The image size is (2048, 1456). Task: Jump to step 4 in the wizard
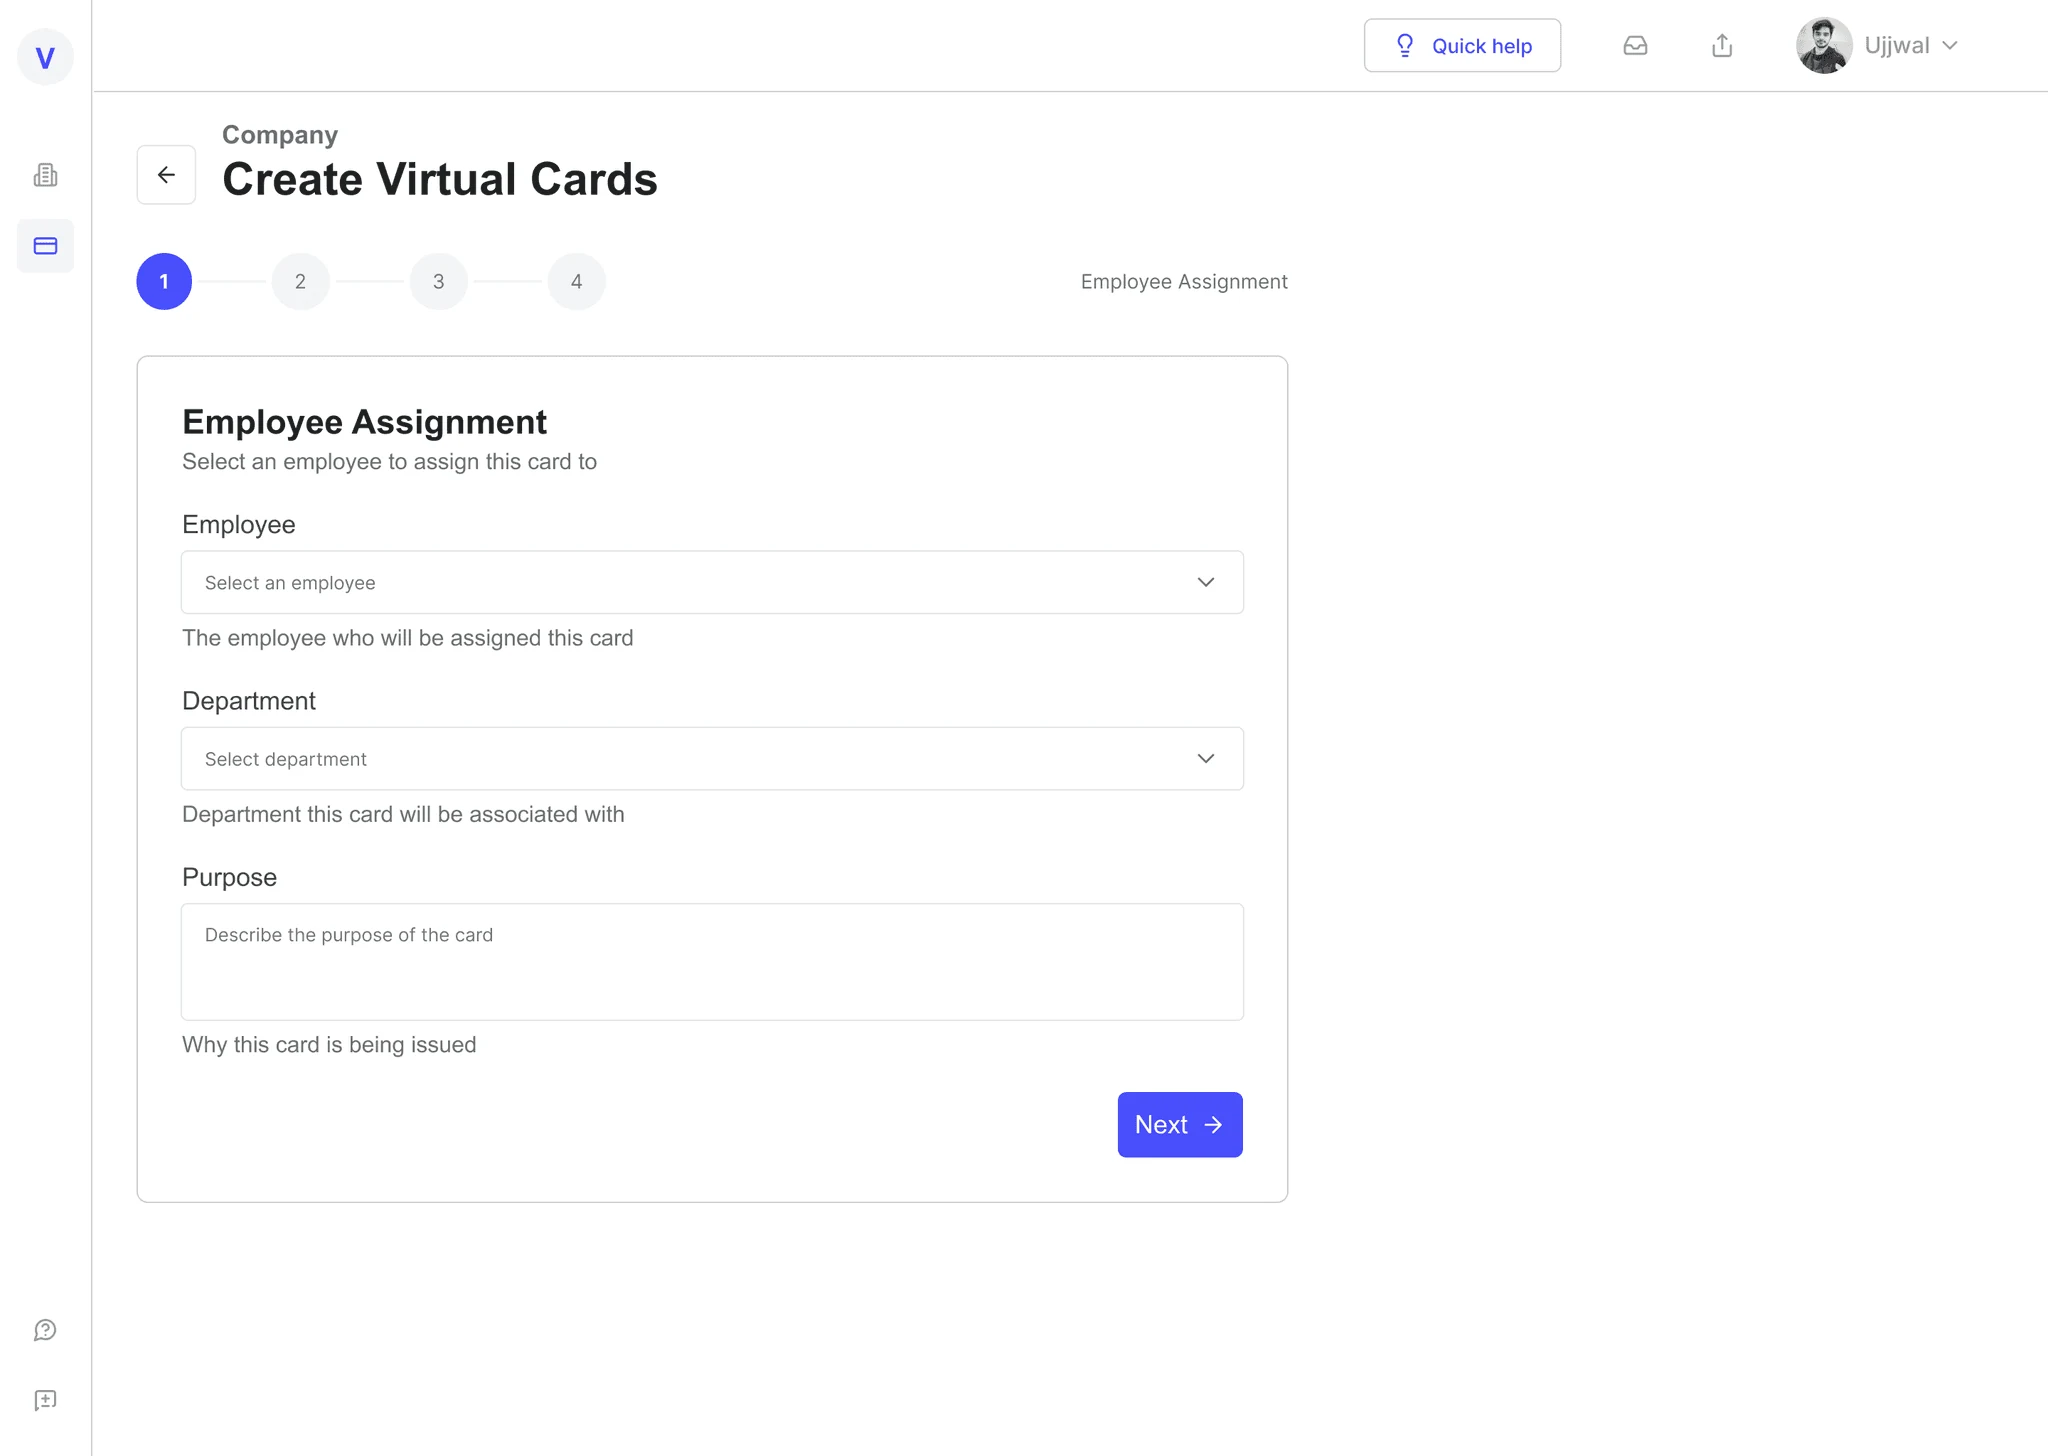(x=576, y=281)
